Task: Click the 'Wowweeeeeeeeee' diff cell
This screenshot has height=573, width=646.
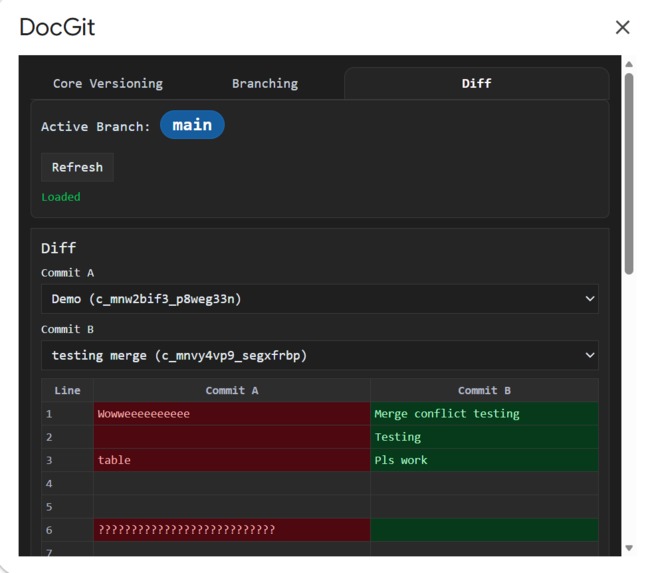Action: click(232, 414)
